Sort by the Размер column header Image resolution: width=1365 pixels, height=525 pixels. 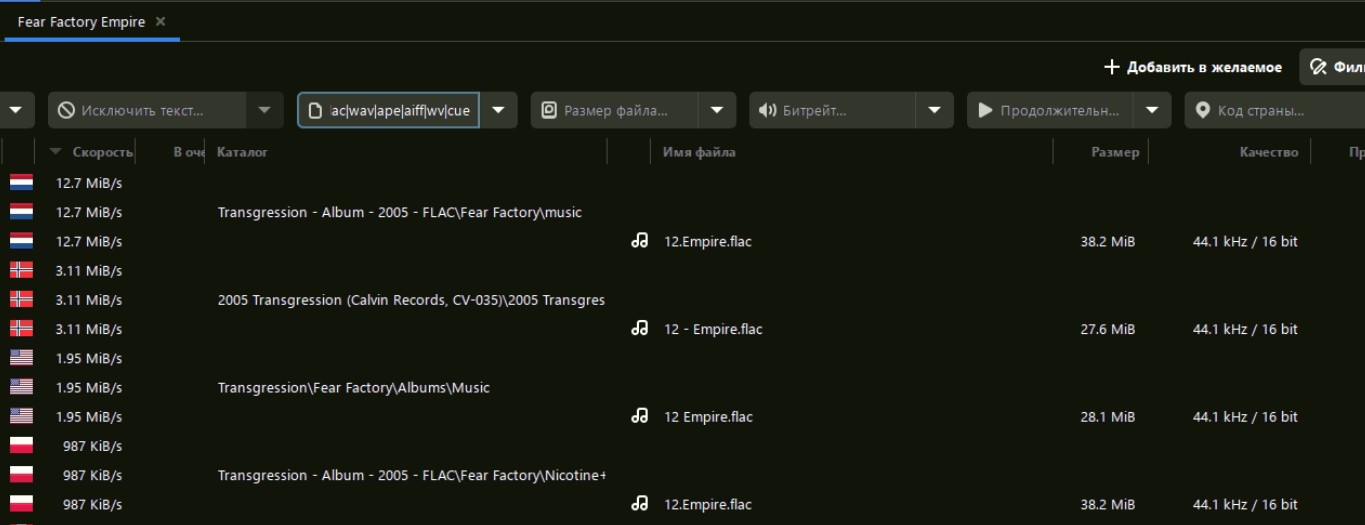tap(1114, 152)
